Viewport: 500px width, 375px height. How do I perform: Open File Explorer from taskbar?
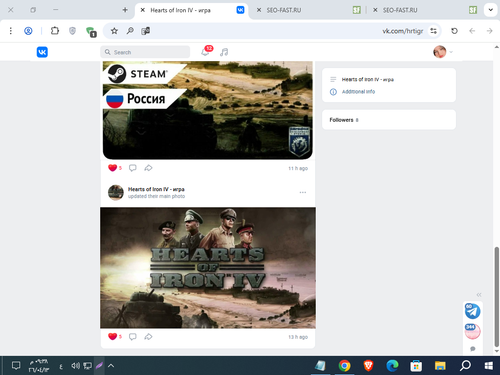click(x=440, y=366)
